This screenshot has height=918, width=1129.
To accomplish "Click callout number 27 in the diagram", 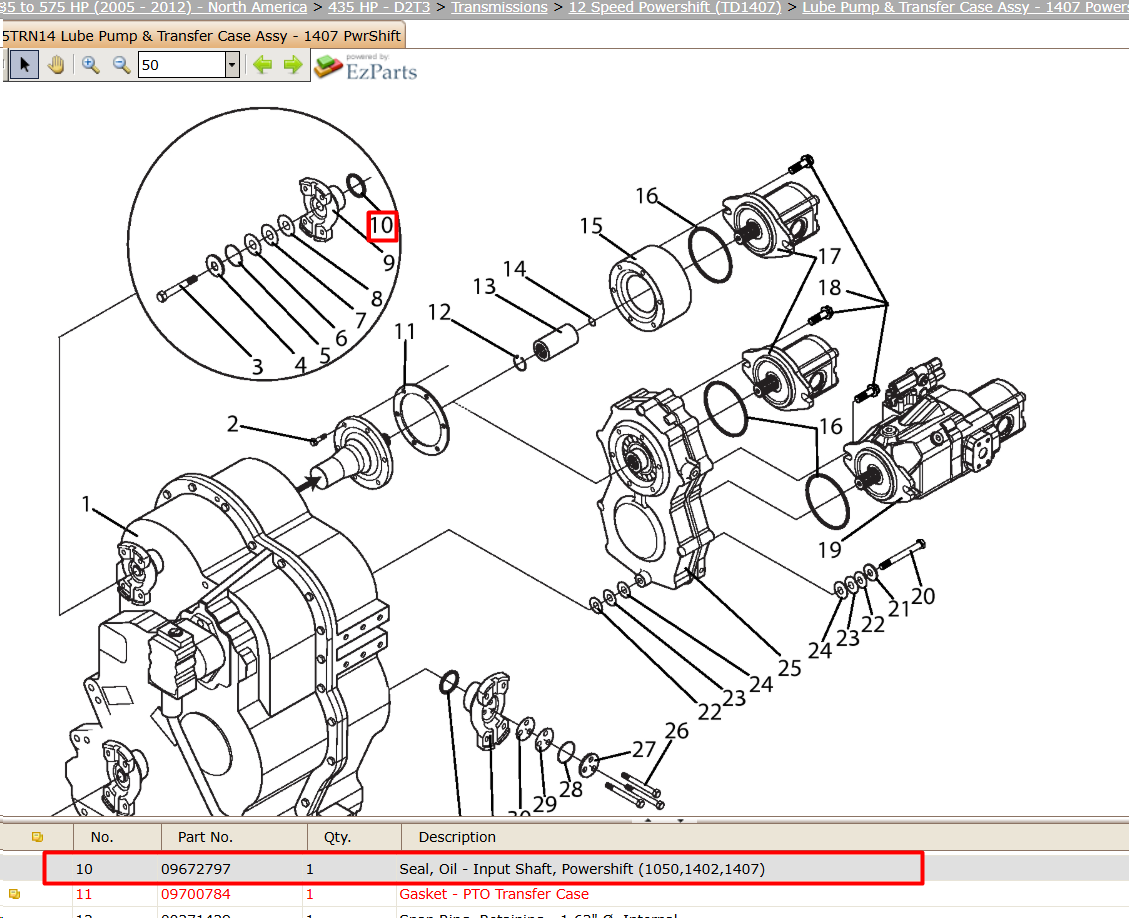I will [644, 750].
